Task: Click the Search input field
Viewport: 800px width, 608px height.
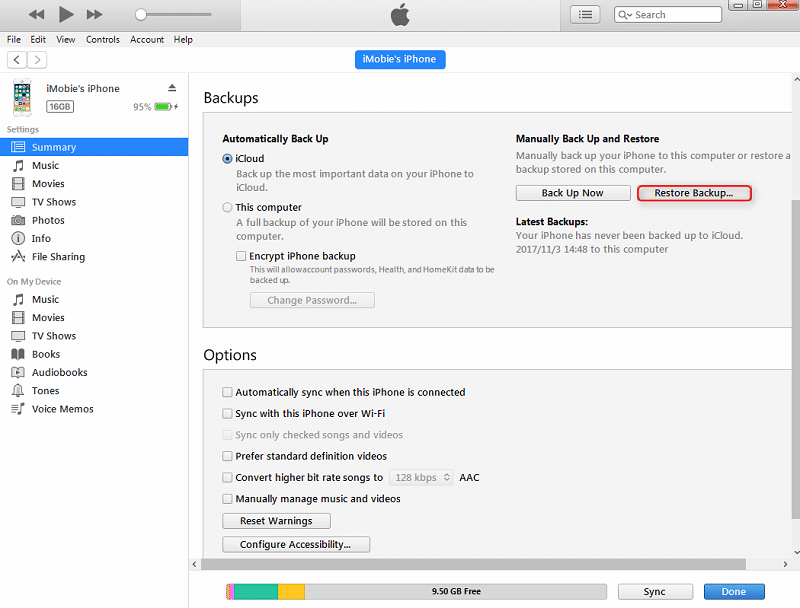Action: pos(668,15)
